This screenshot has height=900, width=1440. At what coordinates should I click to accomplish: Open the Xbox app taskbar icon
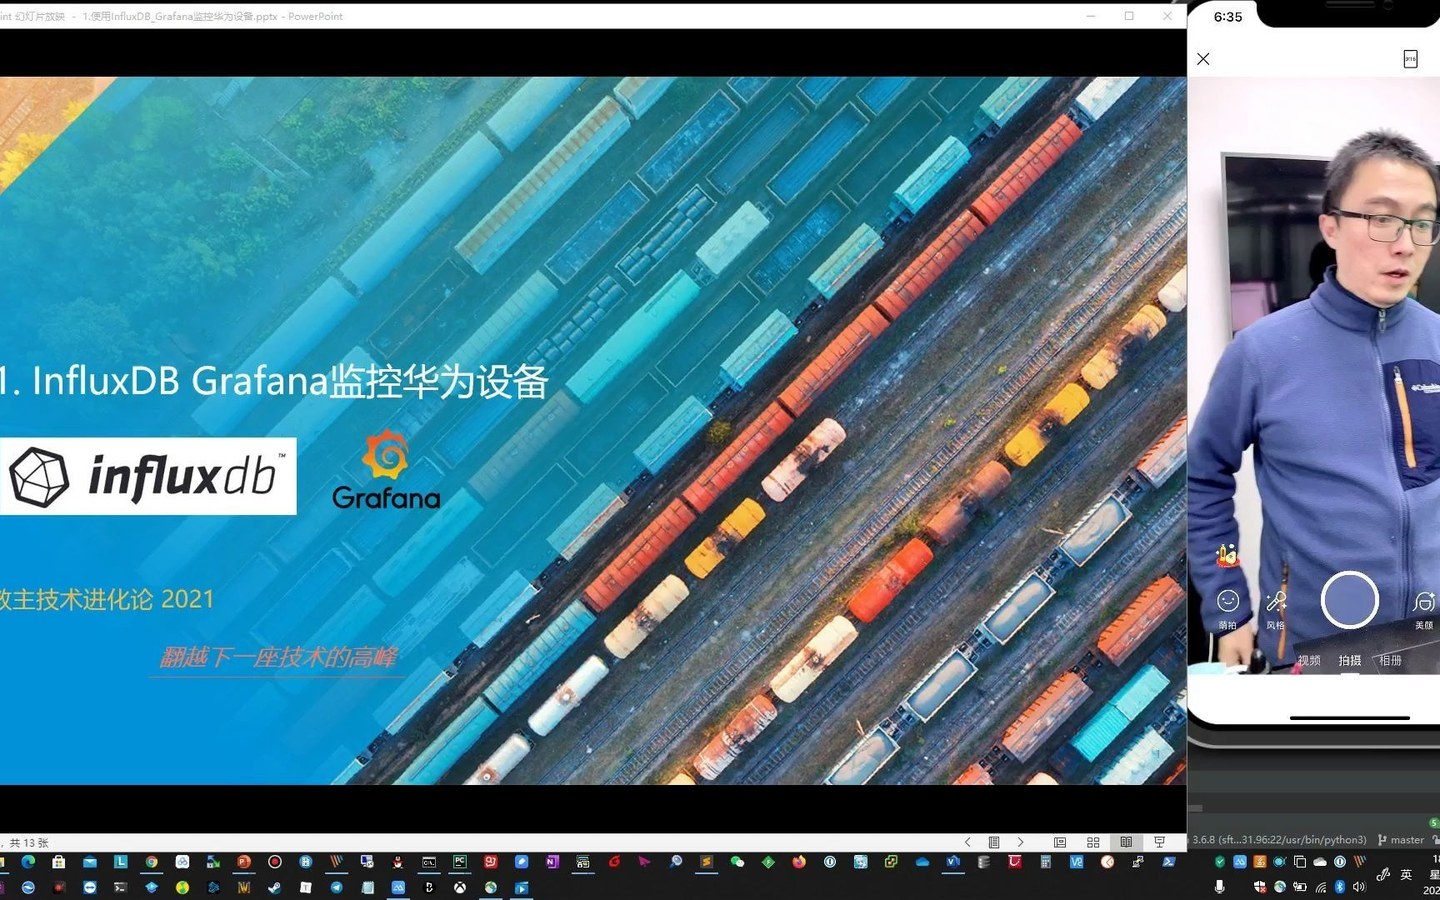click(x=460, y=887)
